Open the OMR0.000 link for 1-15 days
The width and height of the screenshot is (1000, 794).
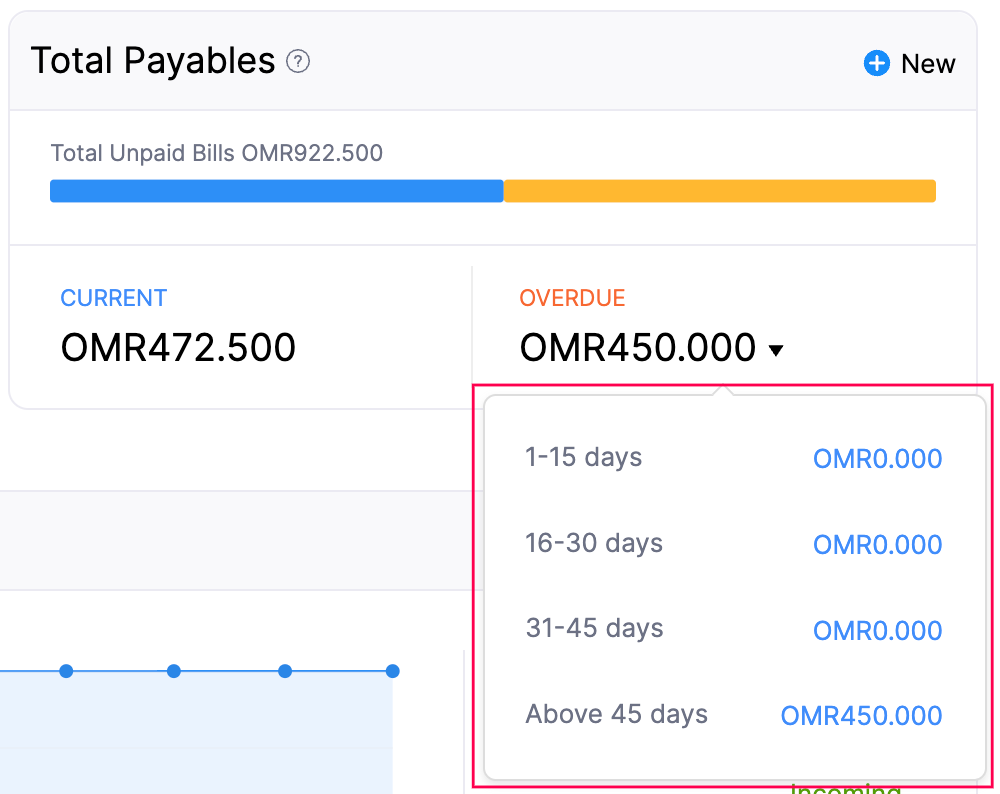tap(877, 458)
